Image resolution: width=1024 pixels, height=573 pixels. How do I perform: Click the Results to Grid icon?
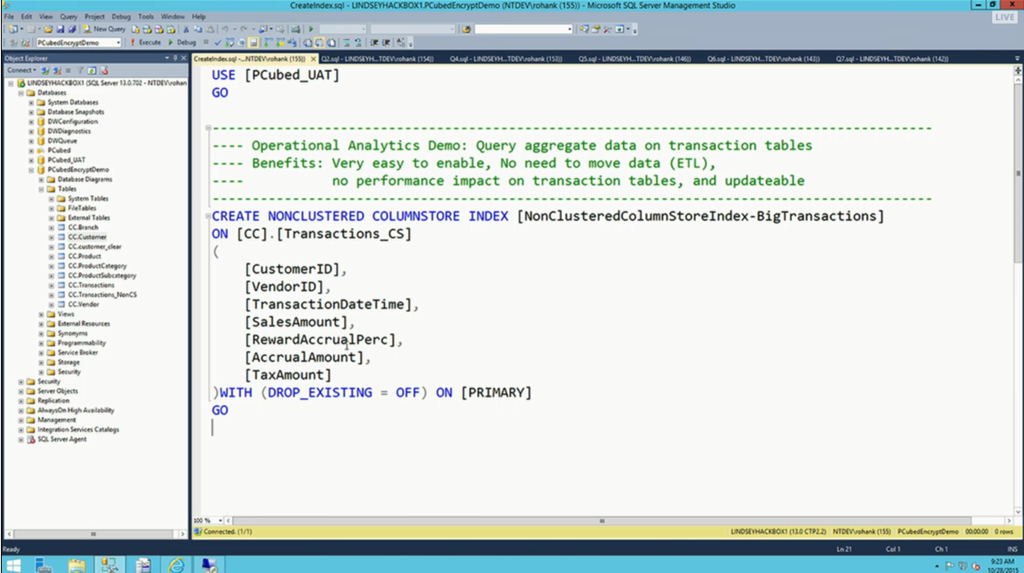click(x=319, y=42)
